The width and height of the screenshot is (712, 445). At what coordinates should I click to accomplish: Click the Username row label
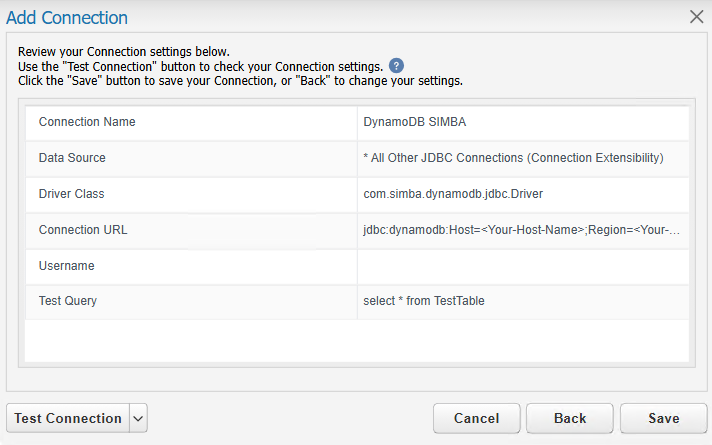pyautogui.click(x=67, y=266)
